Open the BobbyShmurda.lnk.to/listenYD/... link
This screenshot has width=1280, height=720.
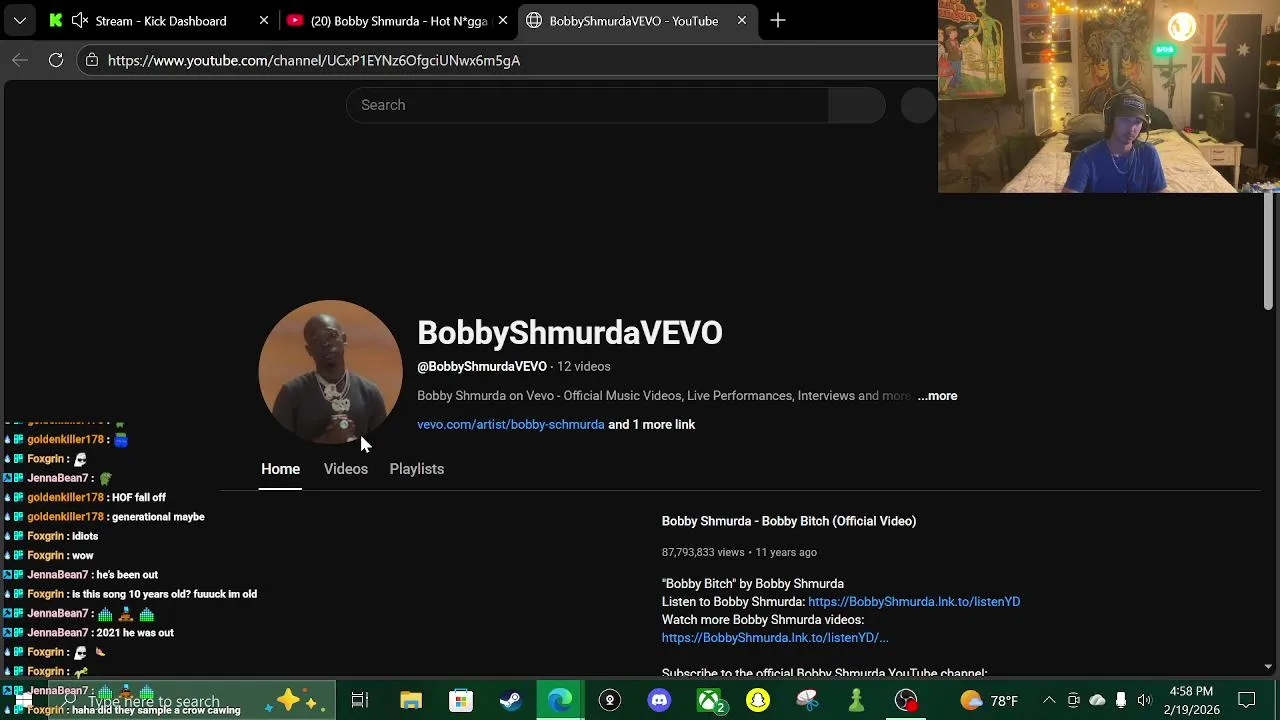[x=775, y=638]
